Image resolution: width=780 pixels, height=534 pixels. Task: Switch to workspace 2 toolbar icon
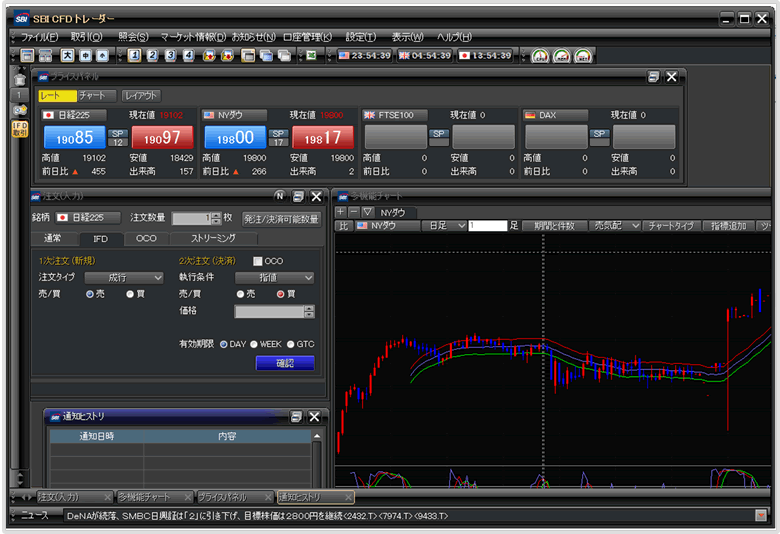click(152, 55)
